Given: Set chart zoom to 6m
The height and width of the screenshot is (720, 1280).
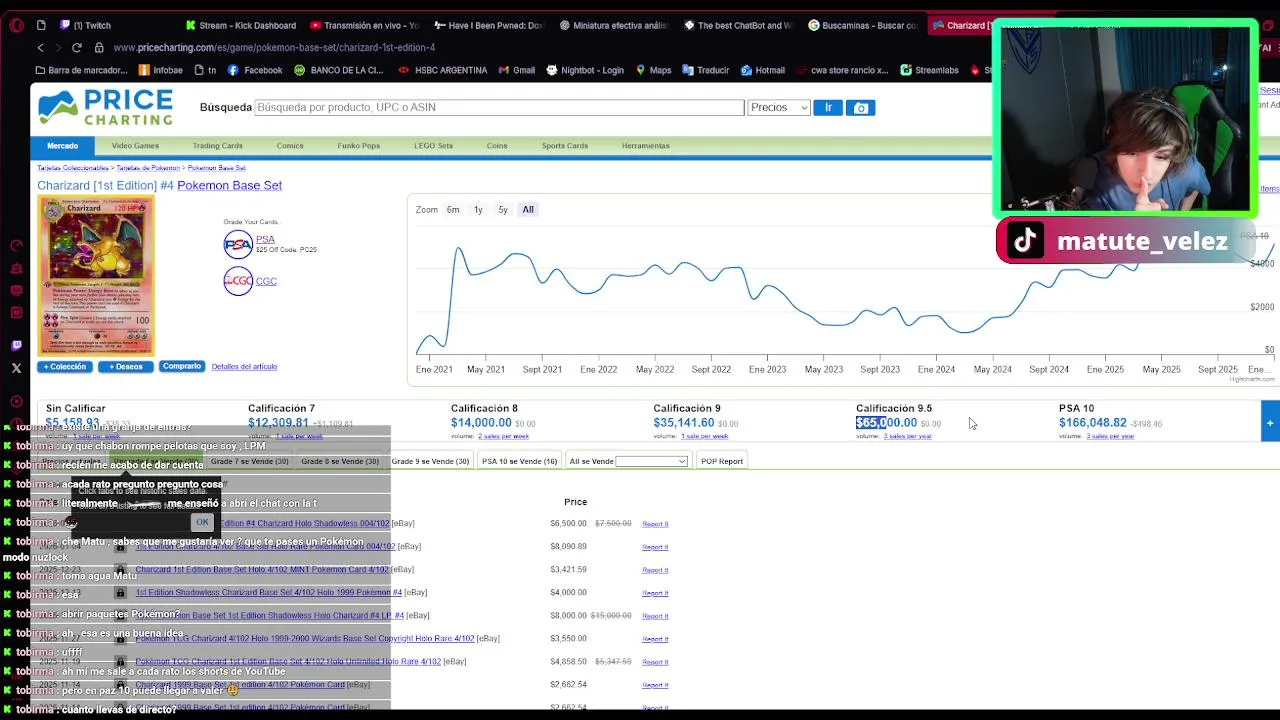Looking at the screenshot, I should point(453,210).
